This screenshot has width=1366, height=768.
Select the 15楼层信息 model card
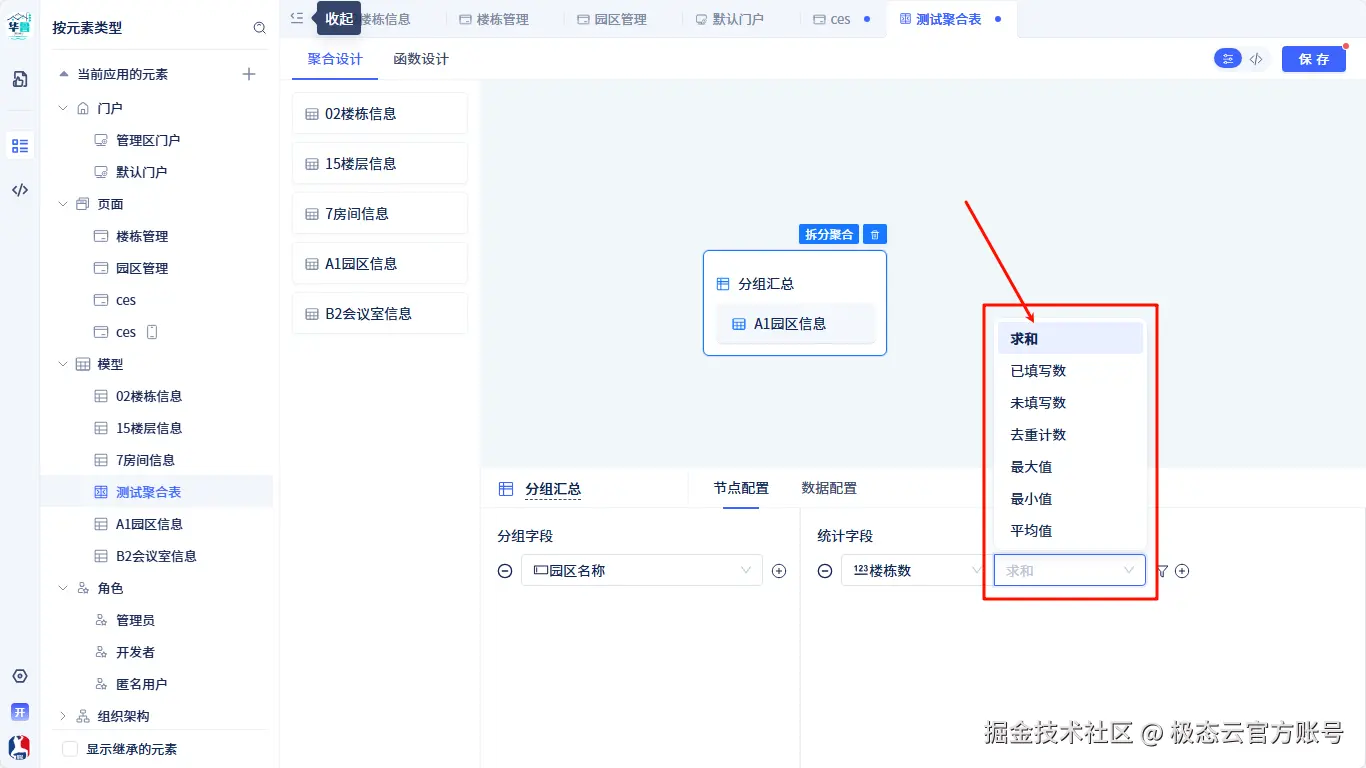pyautogui.click(x=380, y=164)
